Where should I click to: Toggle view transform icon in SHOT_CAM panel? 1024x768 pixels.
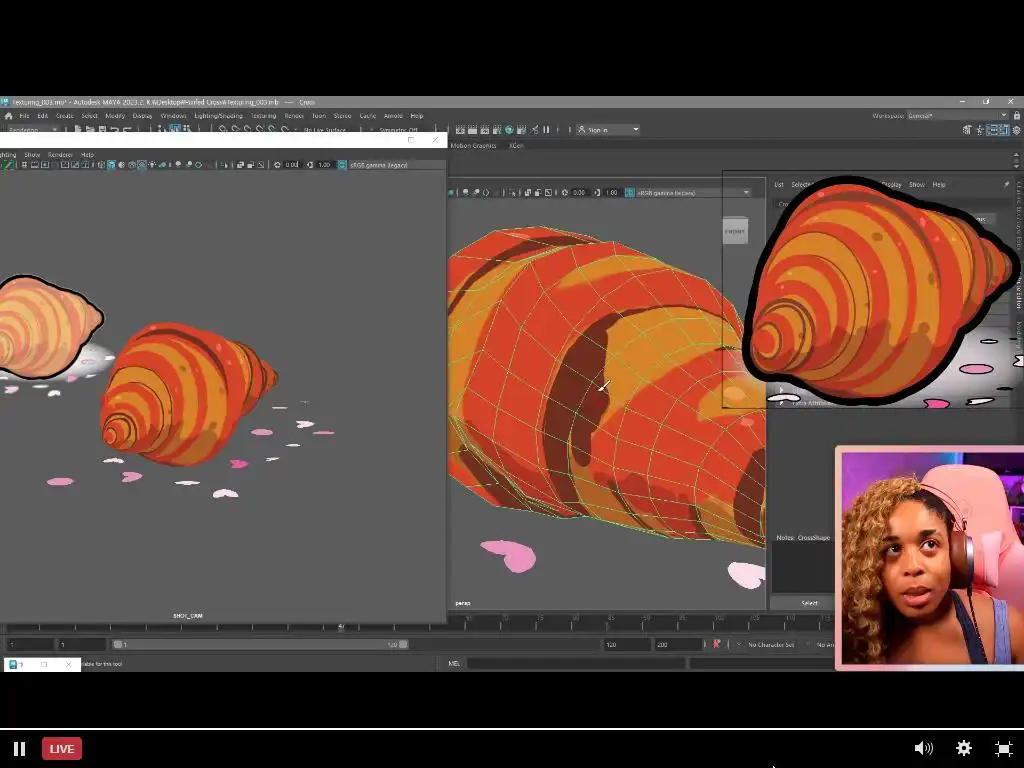click(x=342, y=165)
